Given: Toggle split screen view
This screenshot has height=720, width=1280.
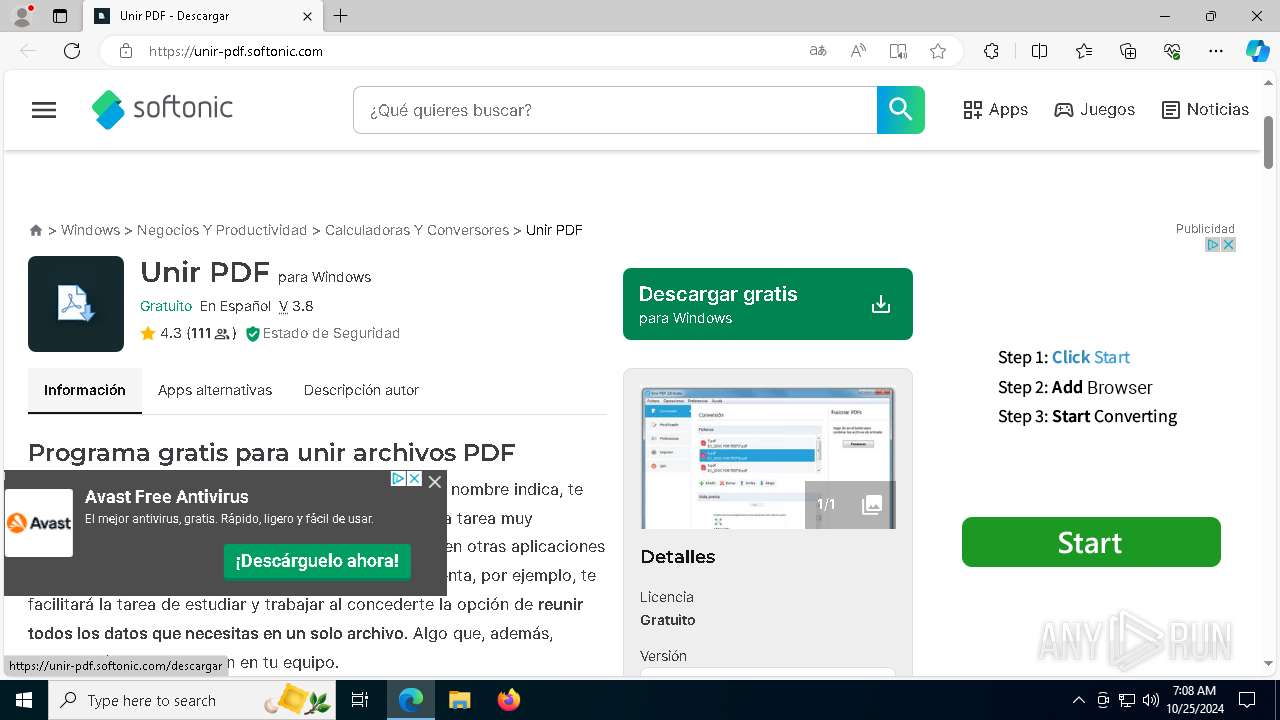Looking at the screenshot, I should click(1039, 51).
